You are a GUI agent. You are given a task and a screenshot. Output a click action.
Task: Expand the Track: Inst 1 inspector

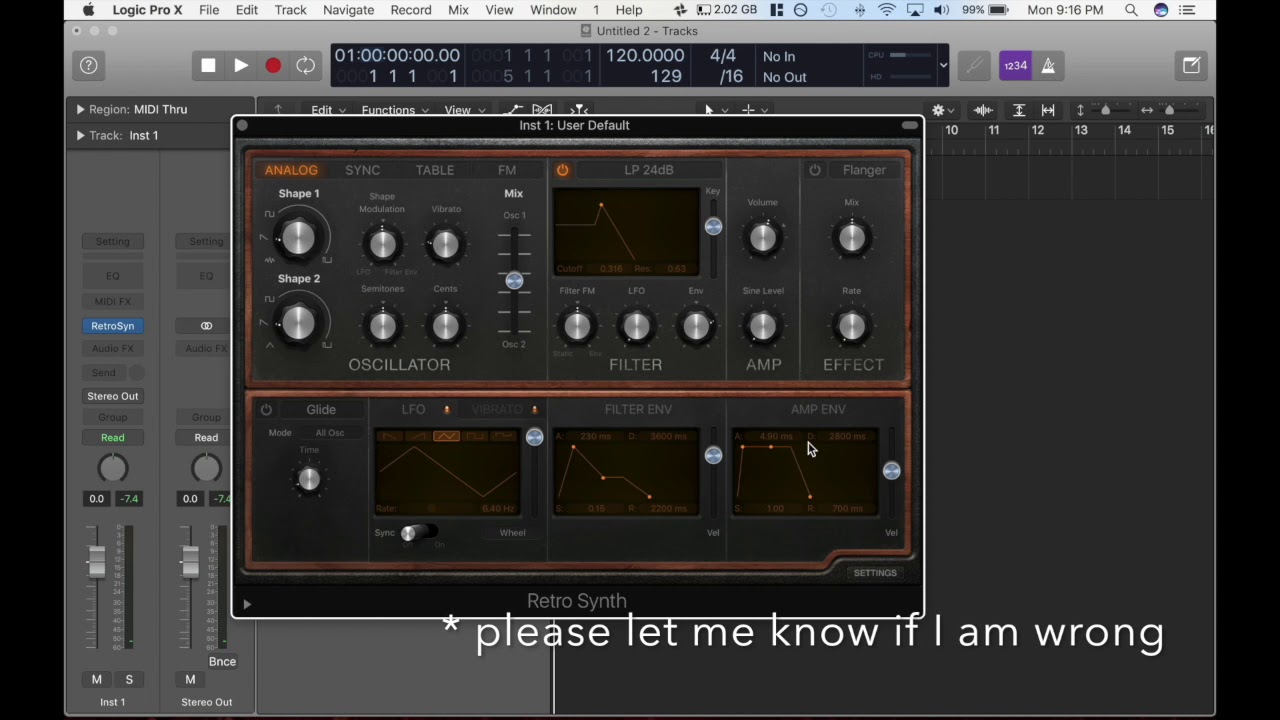tap(80, 135)
